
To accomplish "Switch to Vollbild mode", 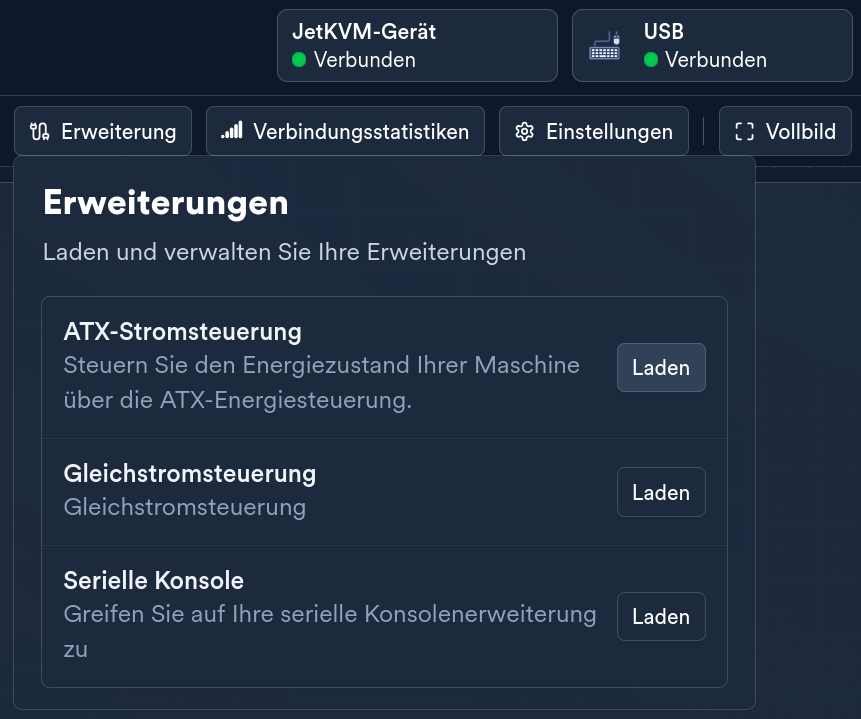I will [x=785, y=131].
